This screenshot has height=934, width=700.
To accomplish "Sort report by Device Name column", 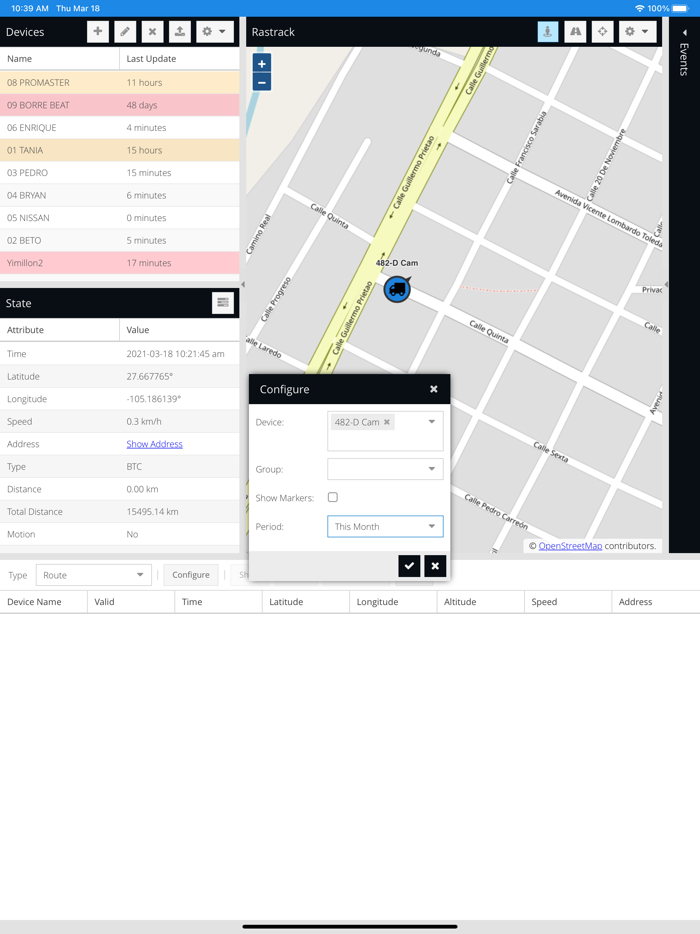I will (x=43, y=602).
